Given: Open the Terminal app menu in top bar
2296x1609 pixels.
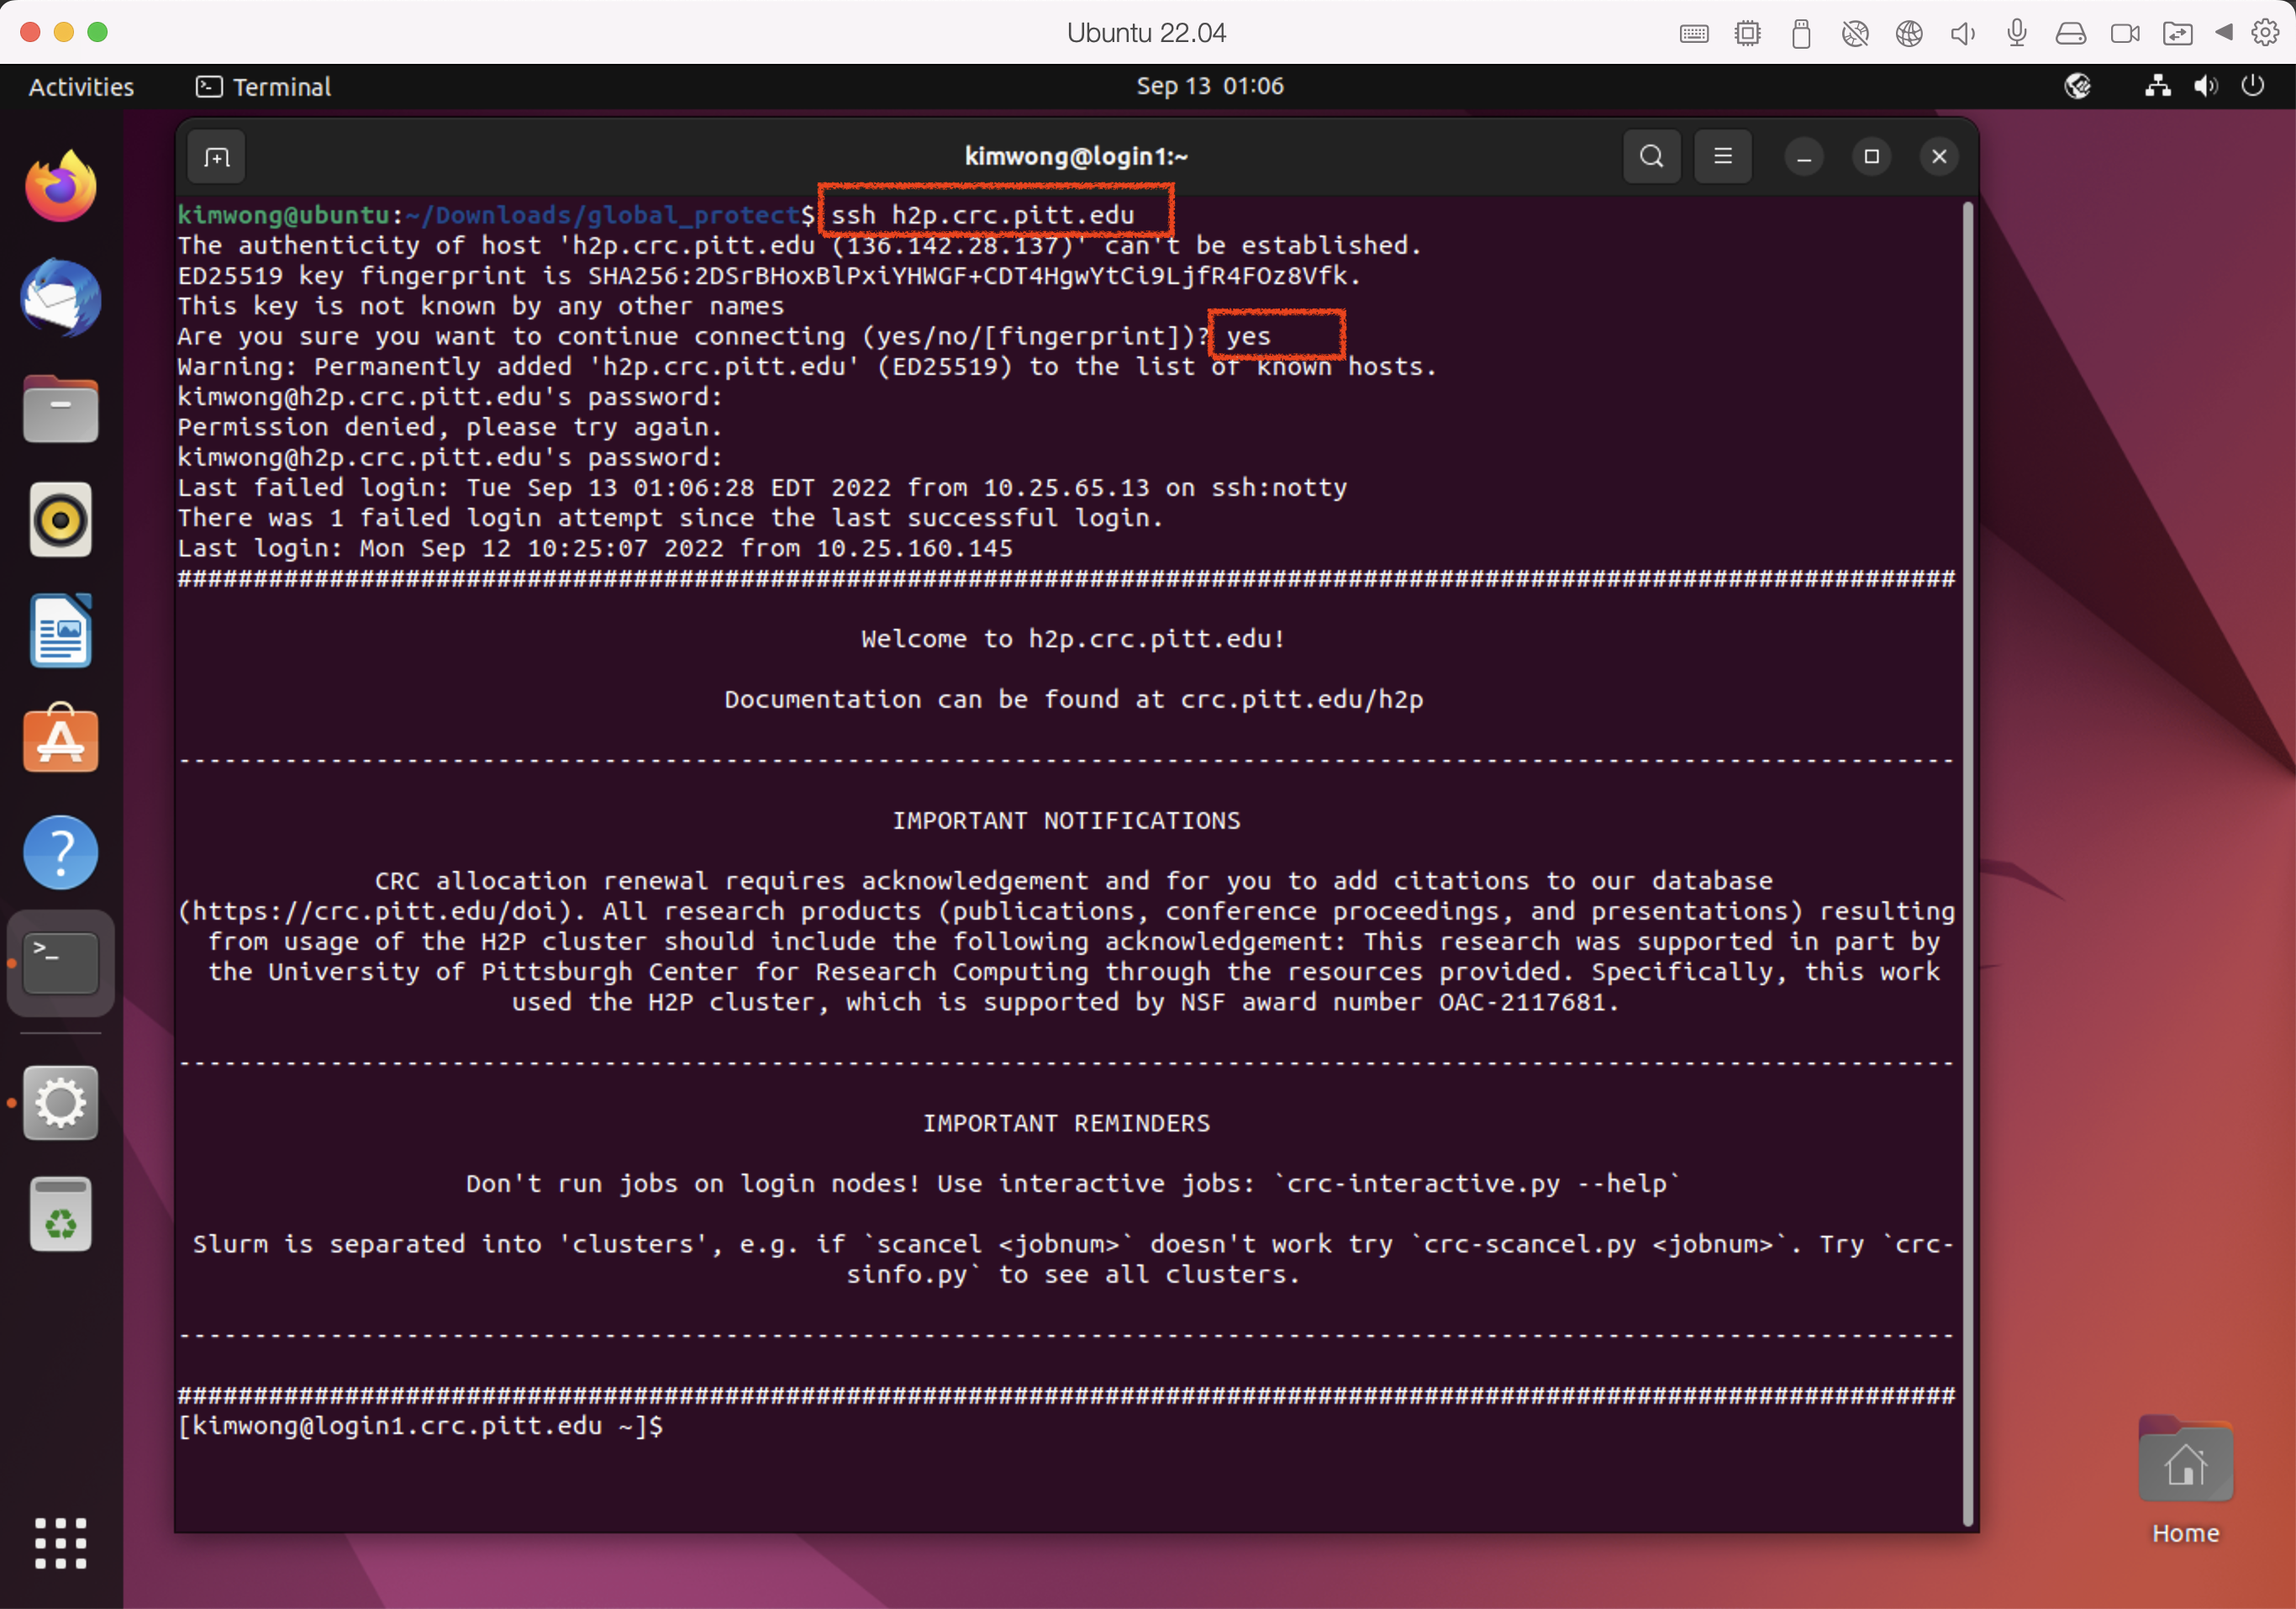Looking at the screenshot, I should (x=263, y=87).
